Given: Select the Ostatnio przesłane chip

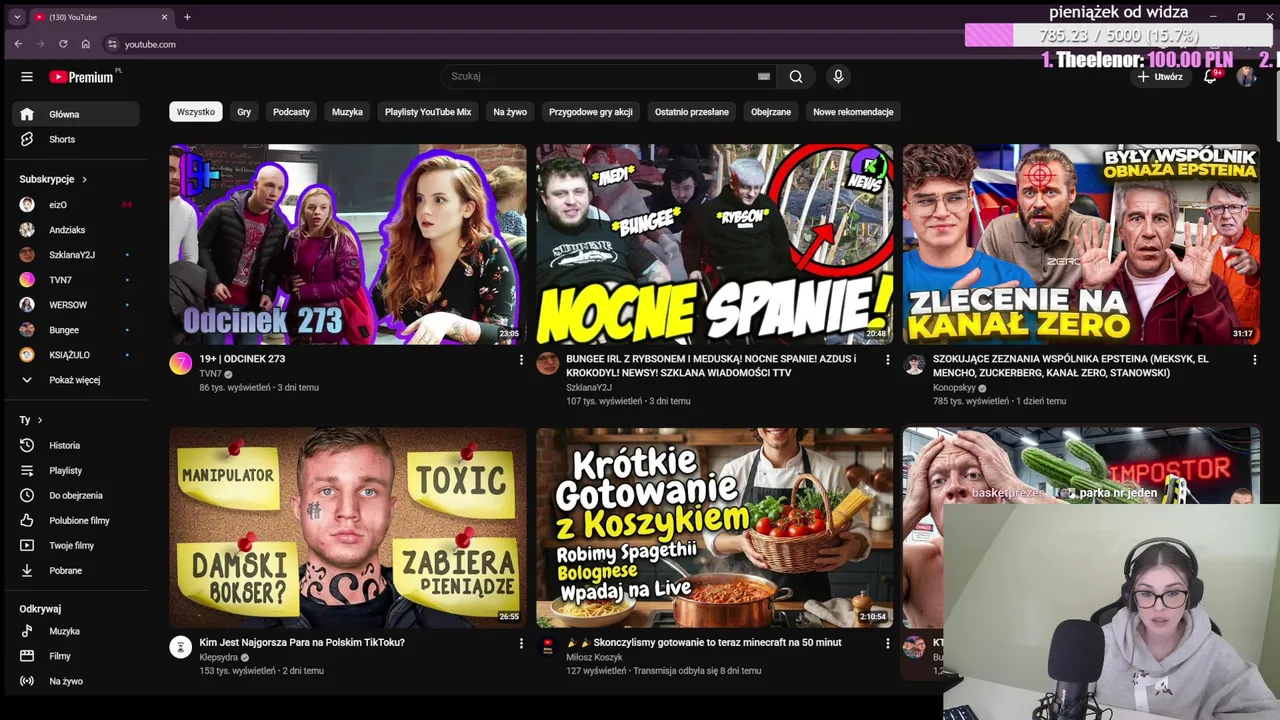Looking at the screenshot, I should [x=692, y=112].
